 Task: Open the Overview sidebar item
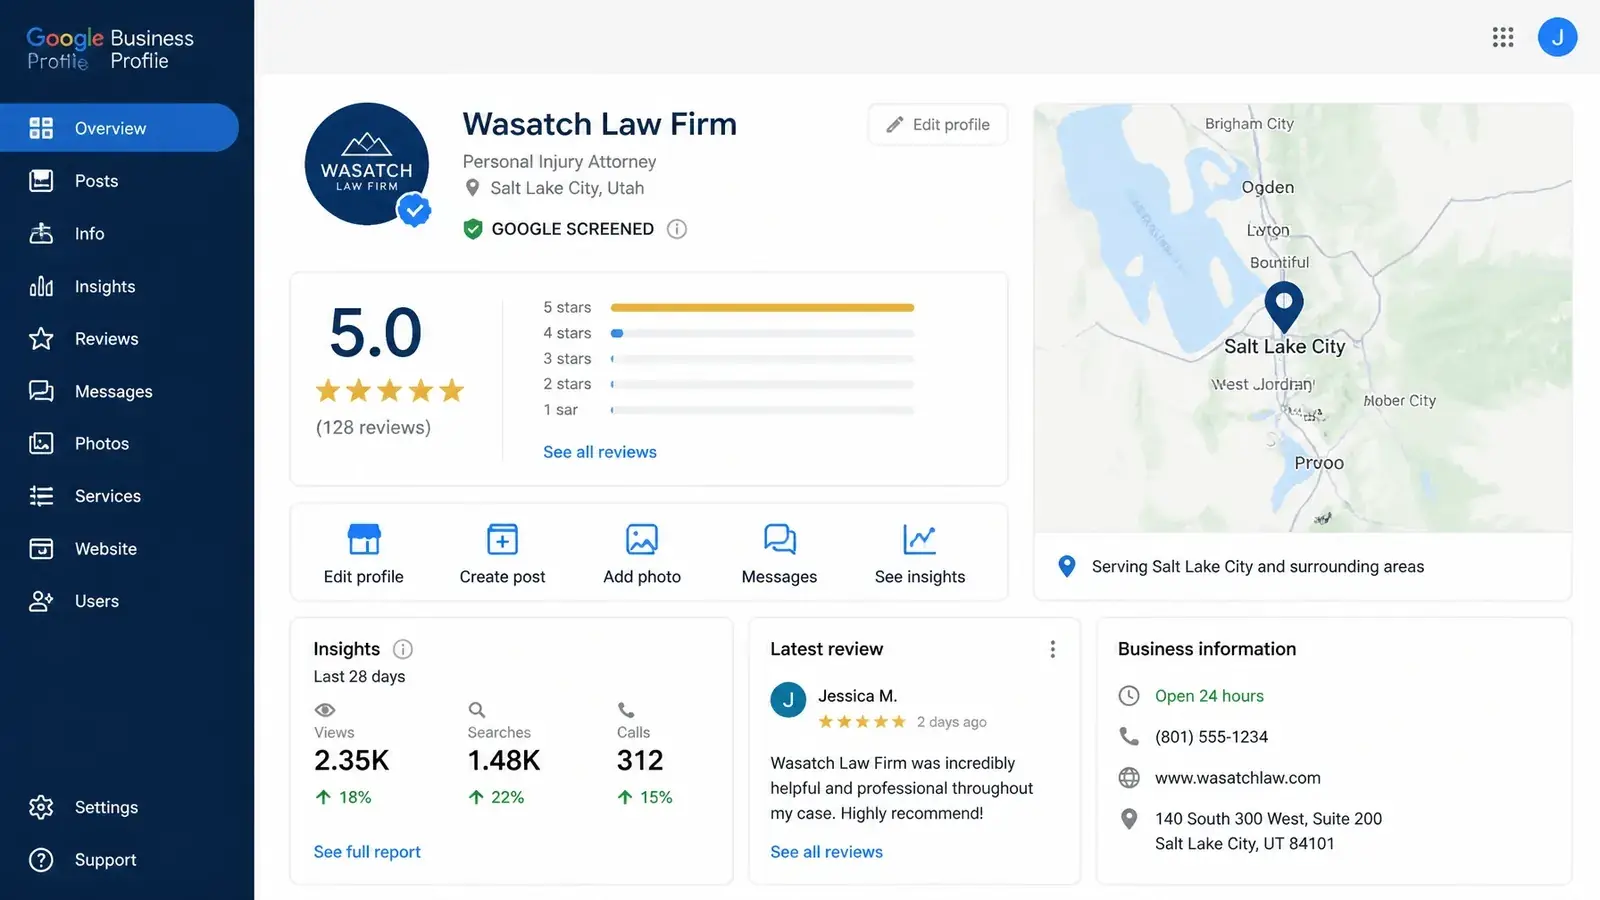(119, 128)
